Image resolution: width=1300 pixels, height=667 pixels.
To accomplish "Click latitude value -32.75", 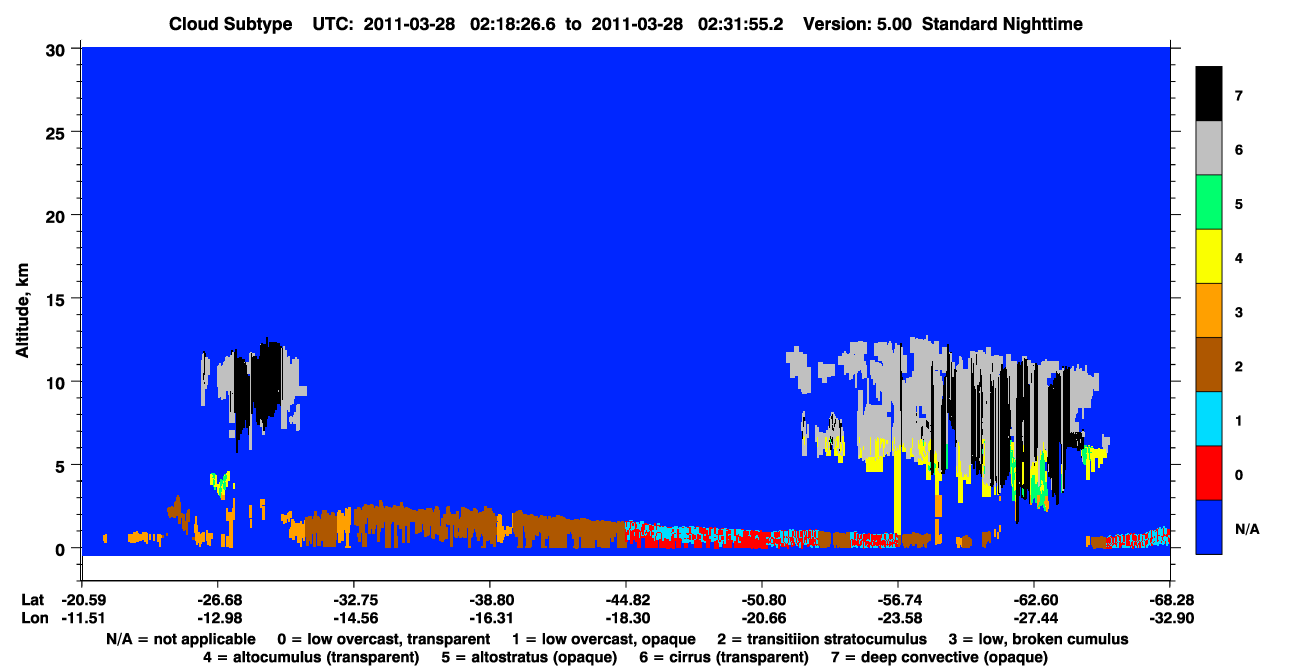I will click(x=353, y=600).
